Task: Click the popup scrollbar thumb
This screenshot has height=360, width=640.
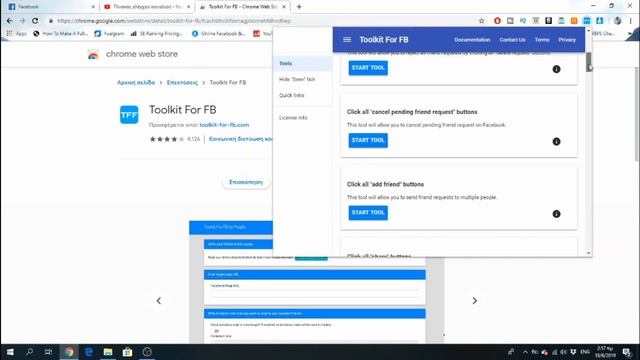Action: click(x=589, y=62)
